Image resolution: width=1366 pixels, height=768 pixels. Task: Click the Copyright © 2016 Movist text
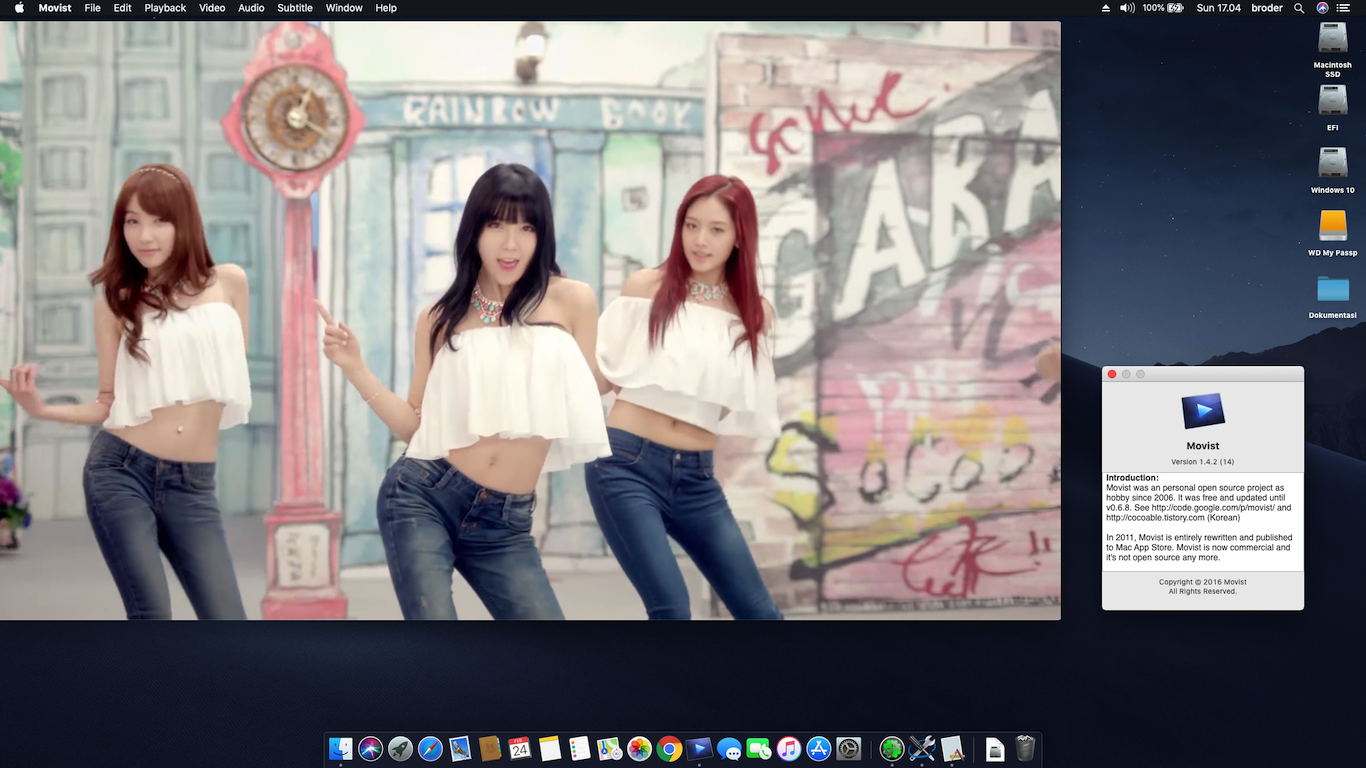point(1203,582)
